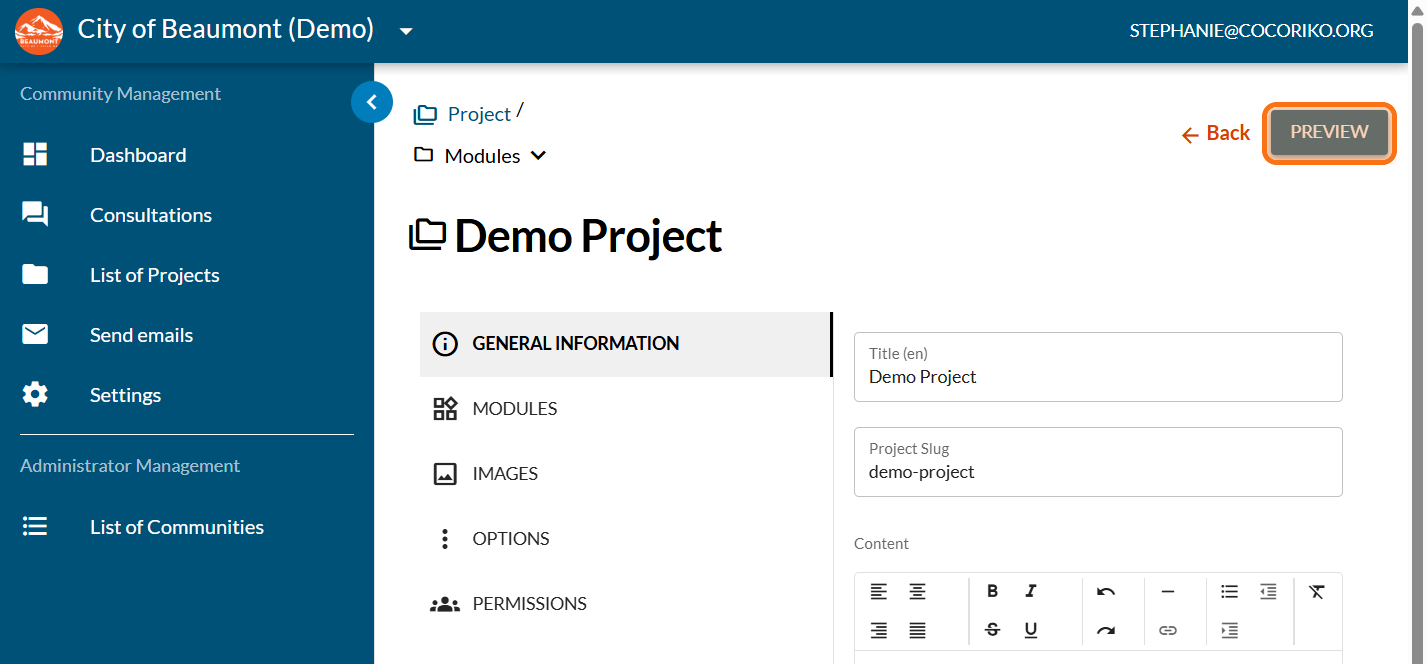Click the undo arrow icon

pos(1105,591)
